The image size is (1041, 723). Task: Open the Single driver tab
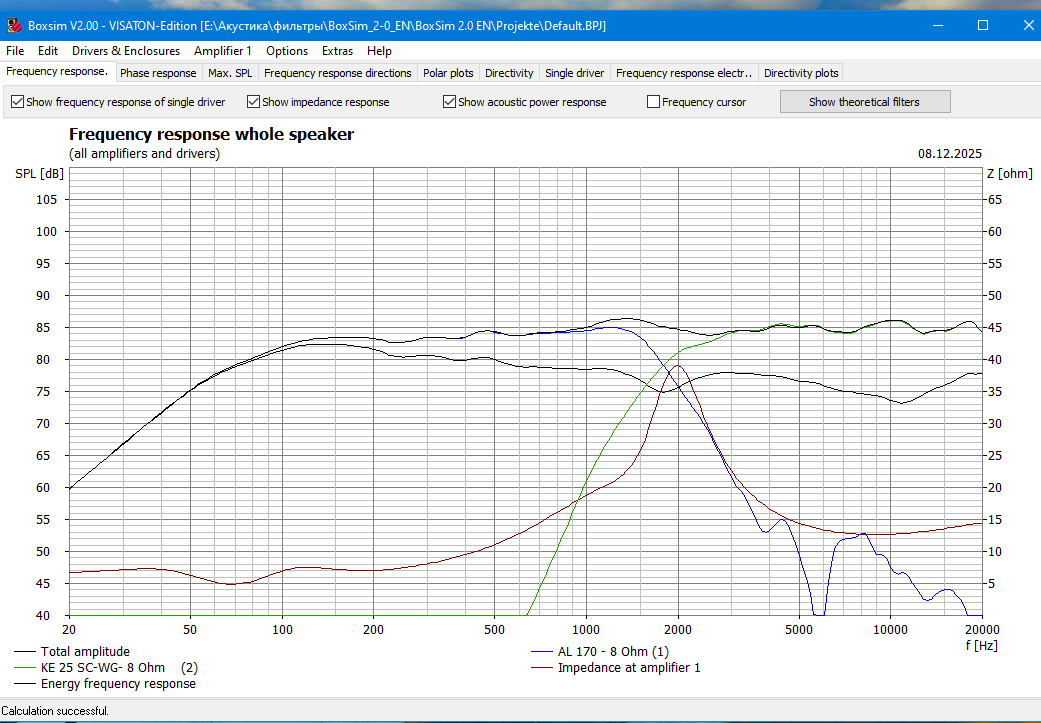click(574, 73)
